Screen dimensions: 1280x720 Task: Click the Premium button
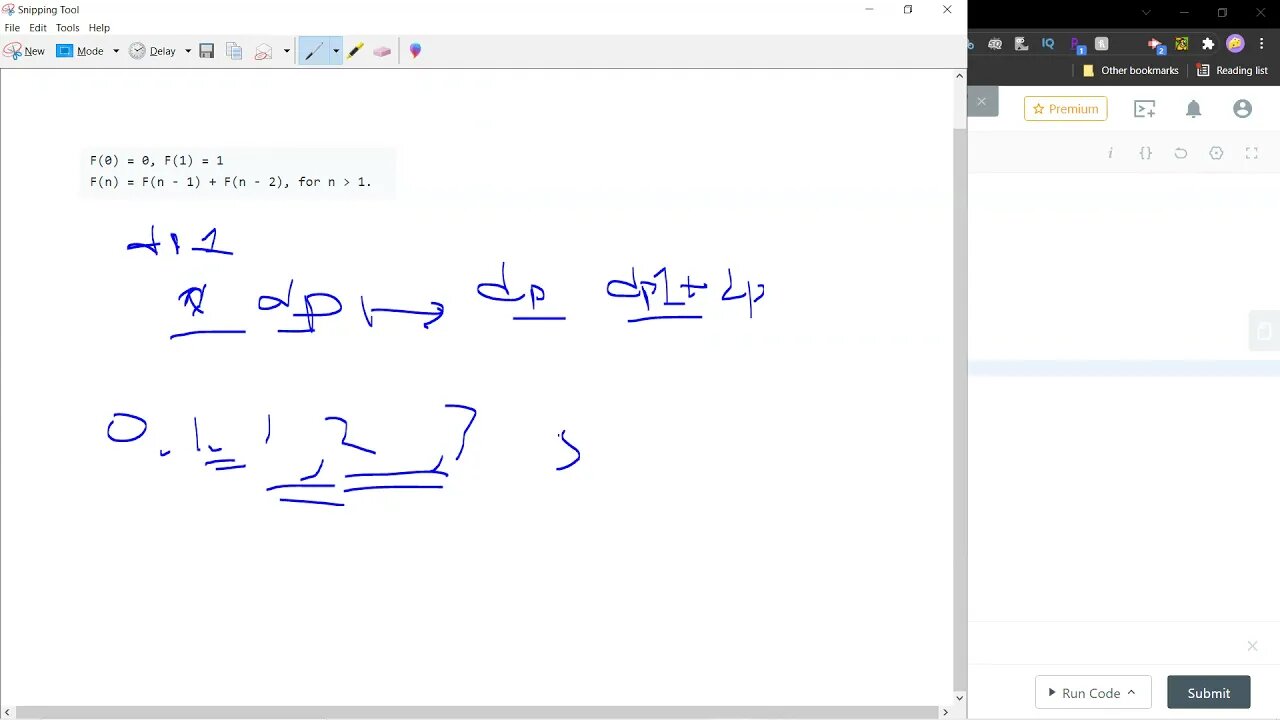coord(1065,109)
